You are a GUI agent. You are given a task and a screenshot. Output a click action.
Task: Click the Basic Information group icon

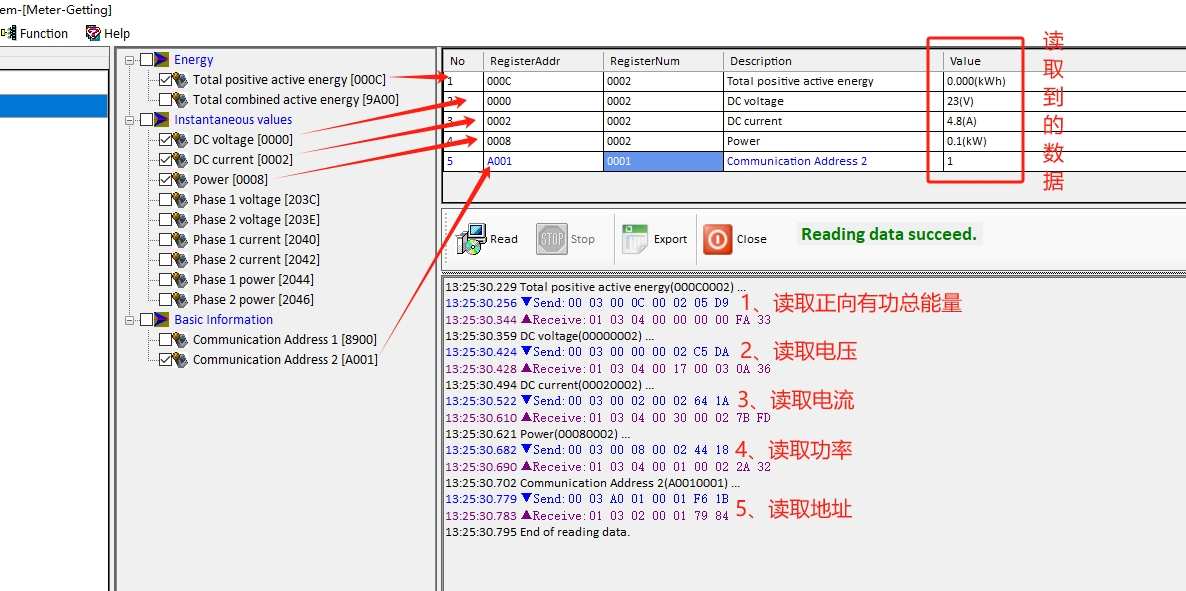162,320
